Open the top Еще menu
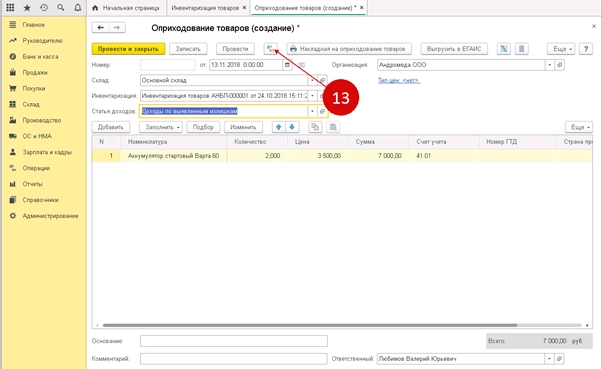 coord(561,49)
